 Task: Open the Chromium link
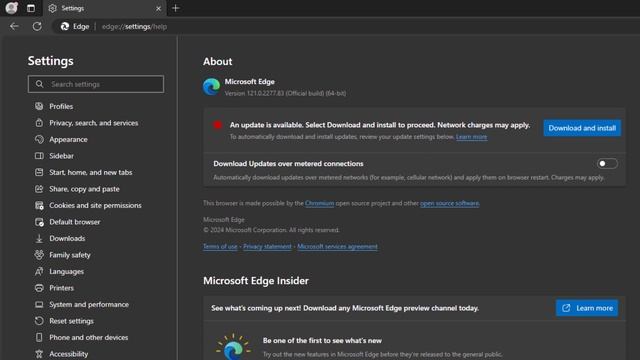tap(319, 203)
